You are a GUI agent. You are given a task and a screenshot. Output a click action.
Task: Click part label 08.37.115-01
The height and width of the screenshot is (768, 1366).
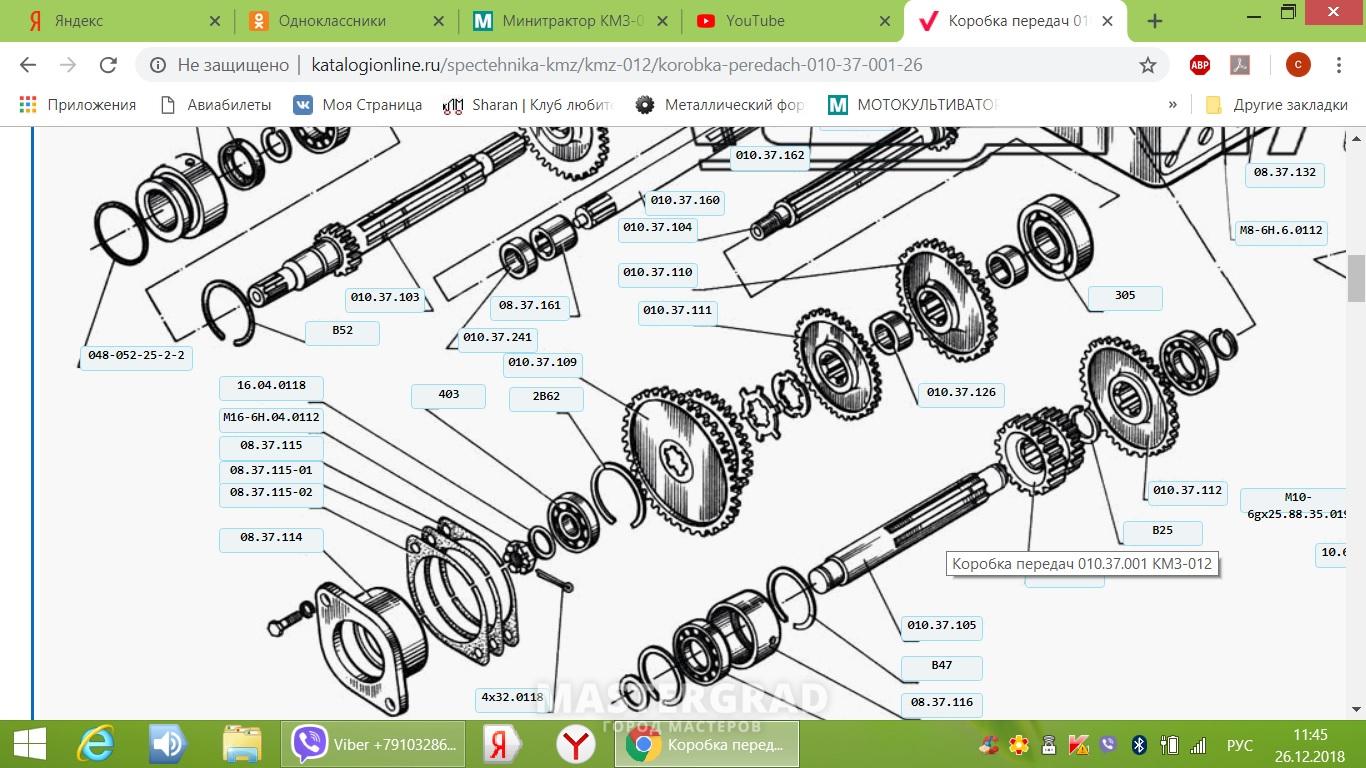[x=271, y=471]
